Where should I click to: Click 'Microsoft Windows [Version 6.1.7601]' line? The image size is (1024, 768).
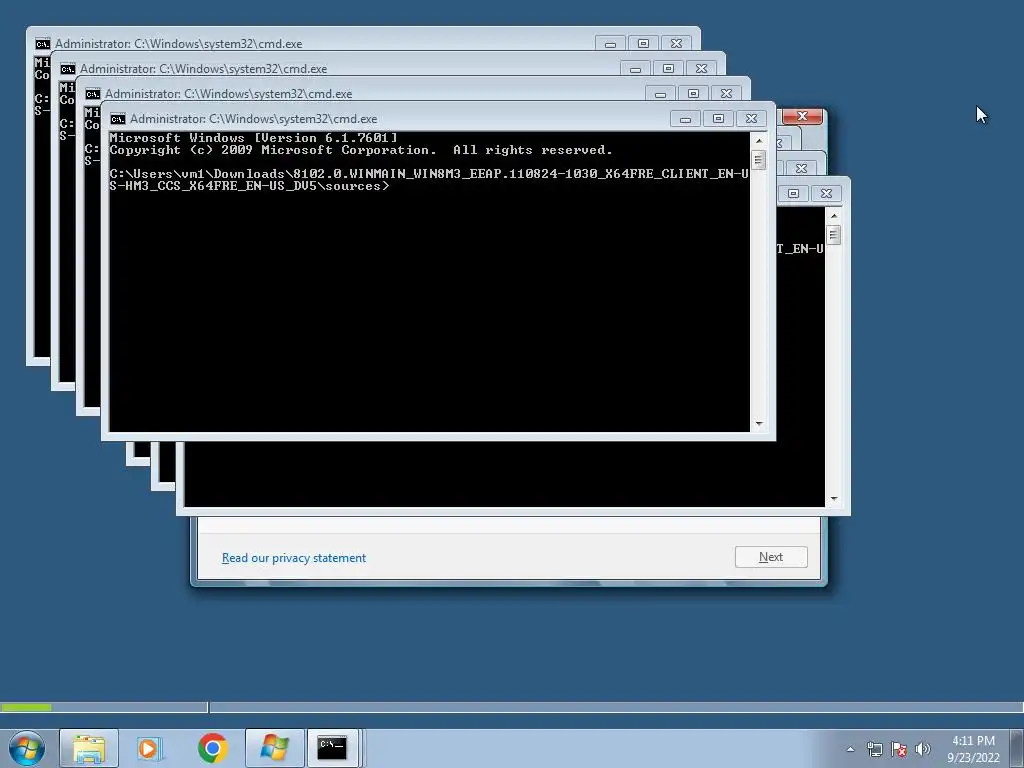(x=253, y=138)
